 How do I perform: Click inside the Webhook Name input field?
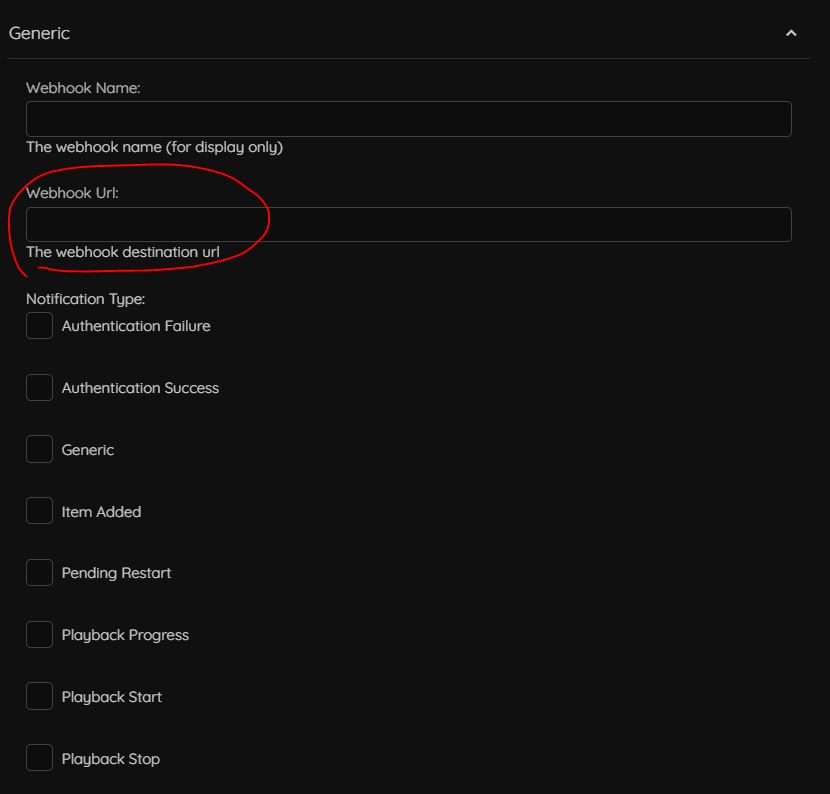[x=408, y=118]
